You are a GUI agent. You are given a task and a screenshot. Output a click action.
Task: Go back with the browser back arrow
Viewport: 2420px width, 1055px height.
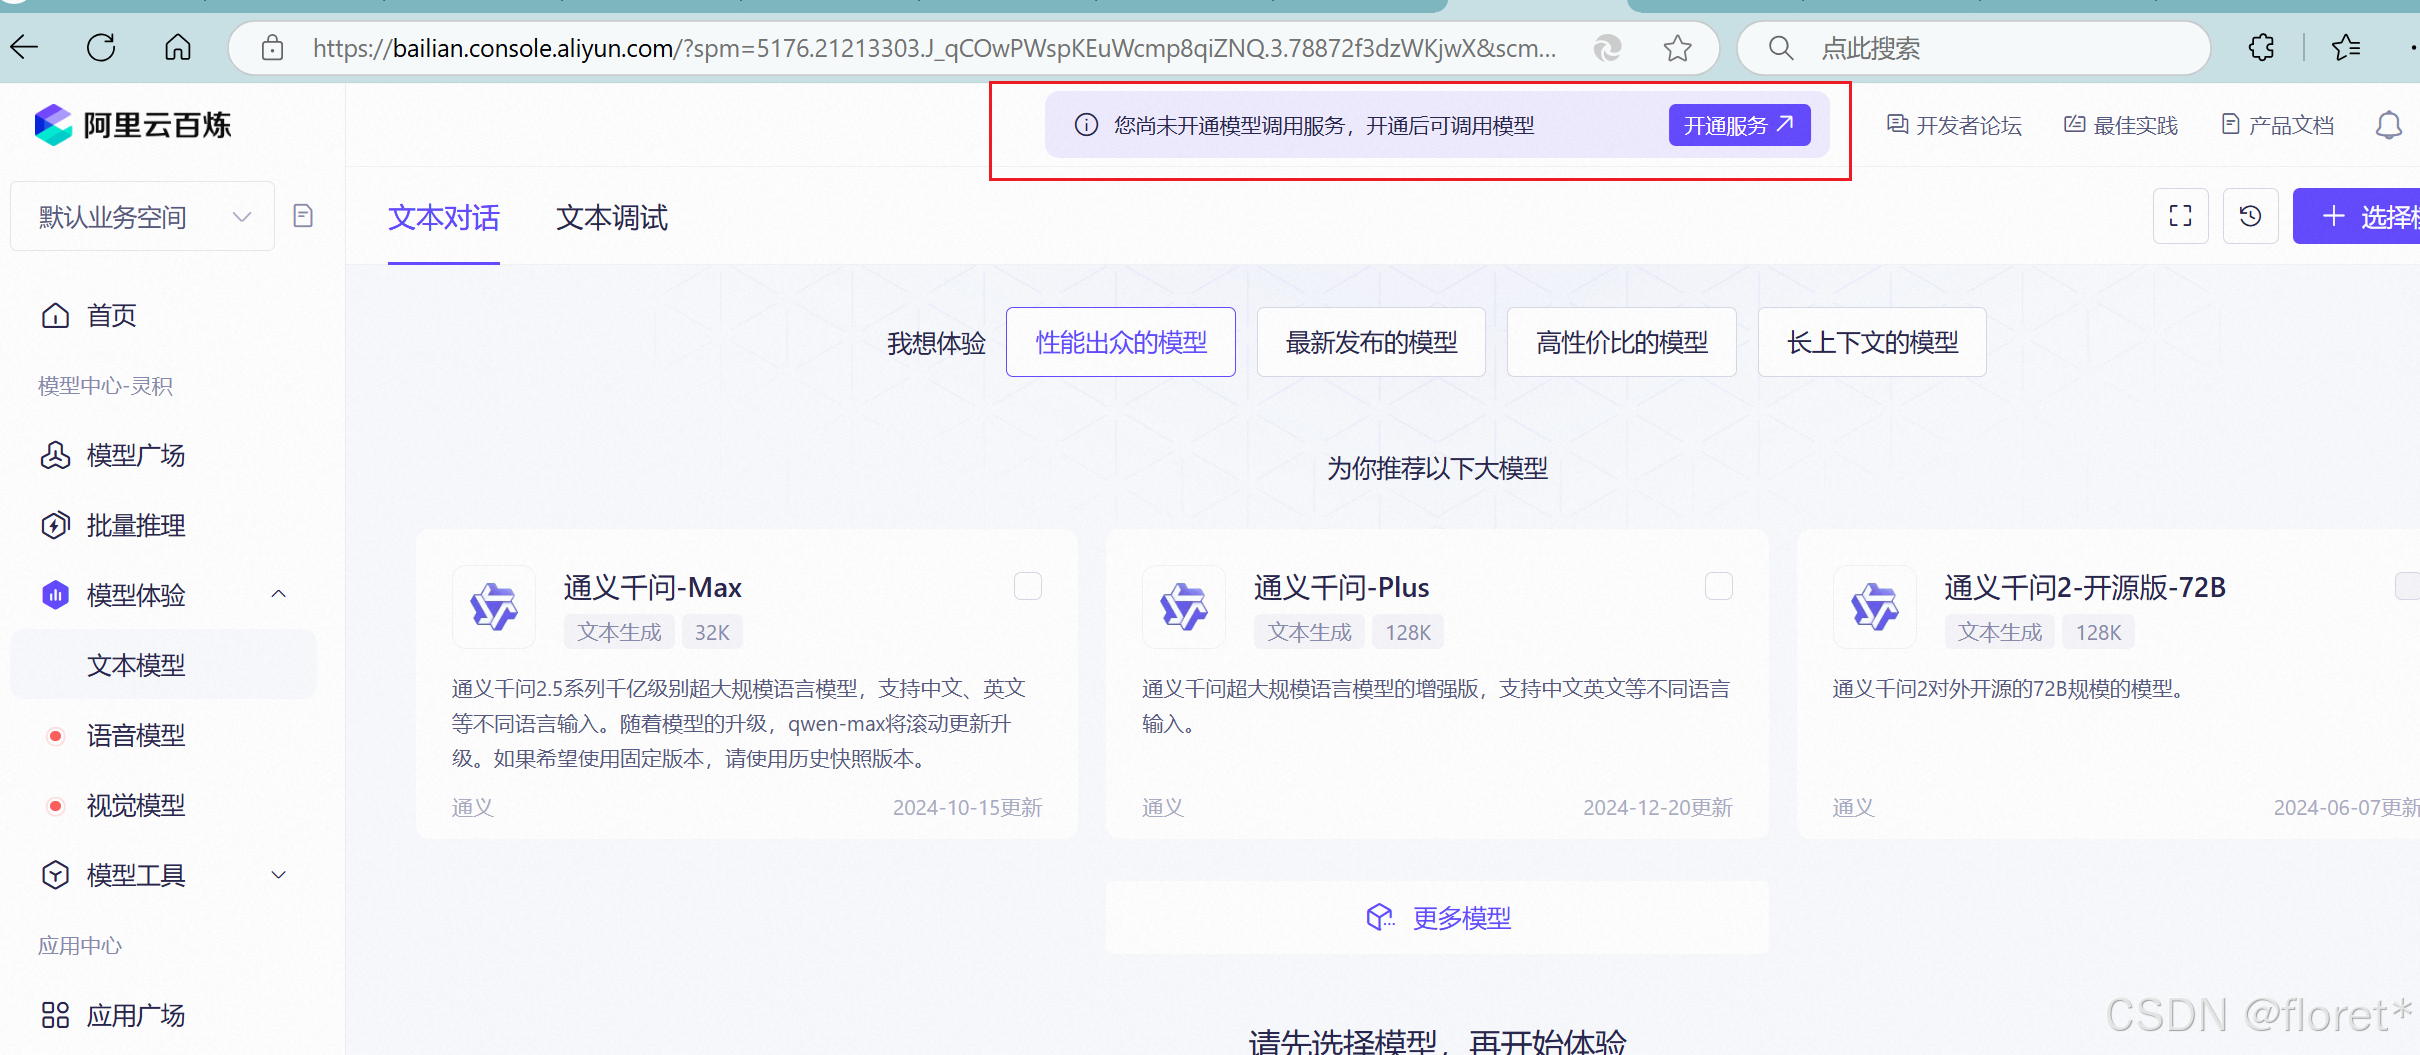click(24, 47)
